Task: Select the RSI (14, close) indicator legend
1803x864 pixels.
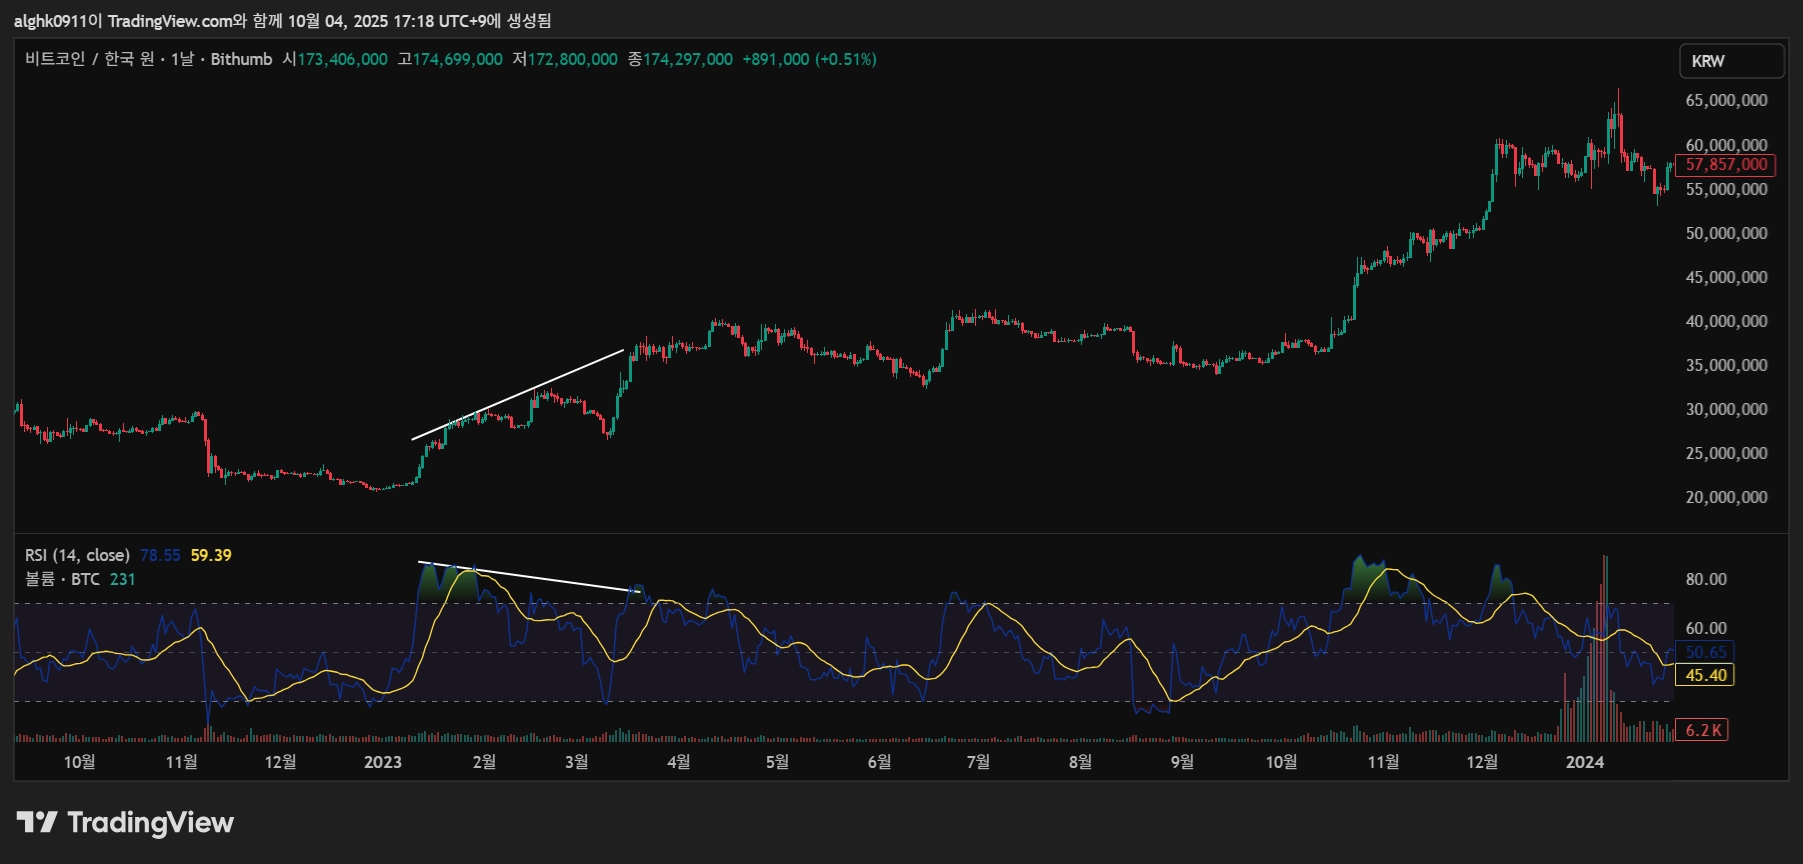Action: tap(77, 555)
